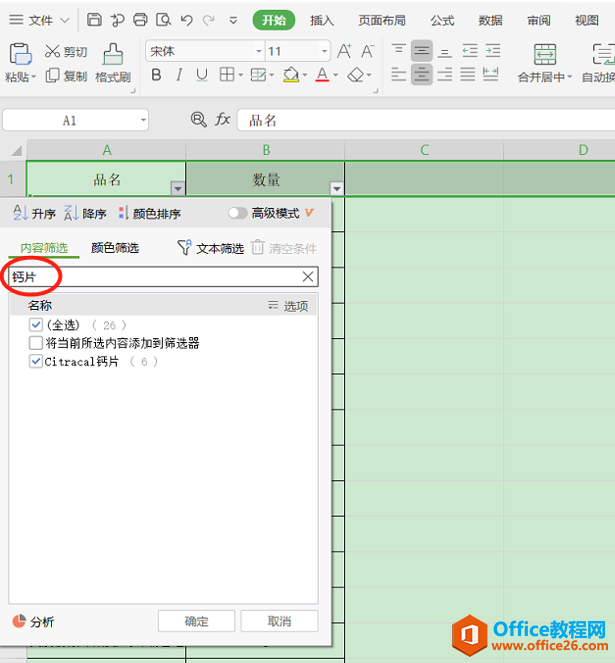Clear the filter search box with X

pos(308,277)
